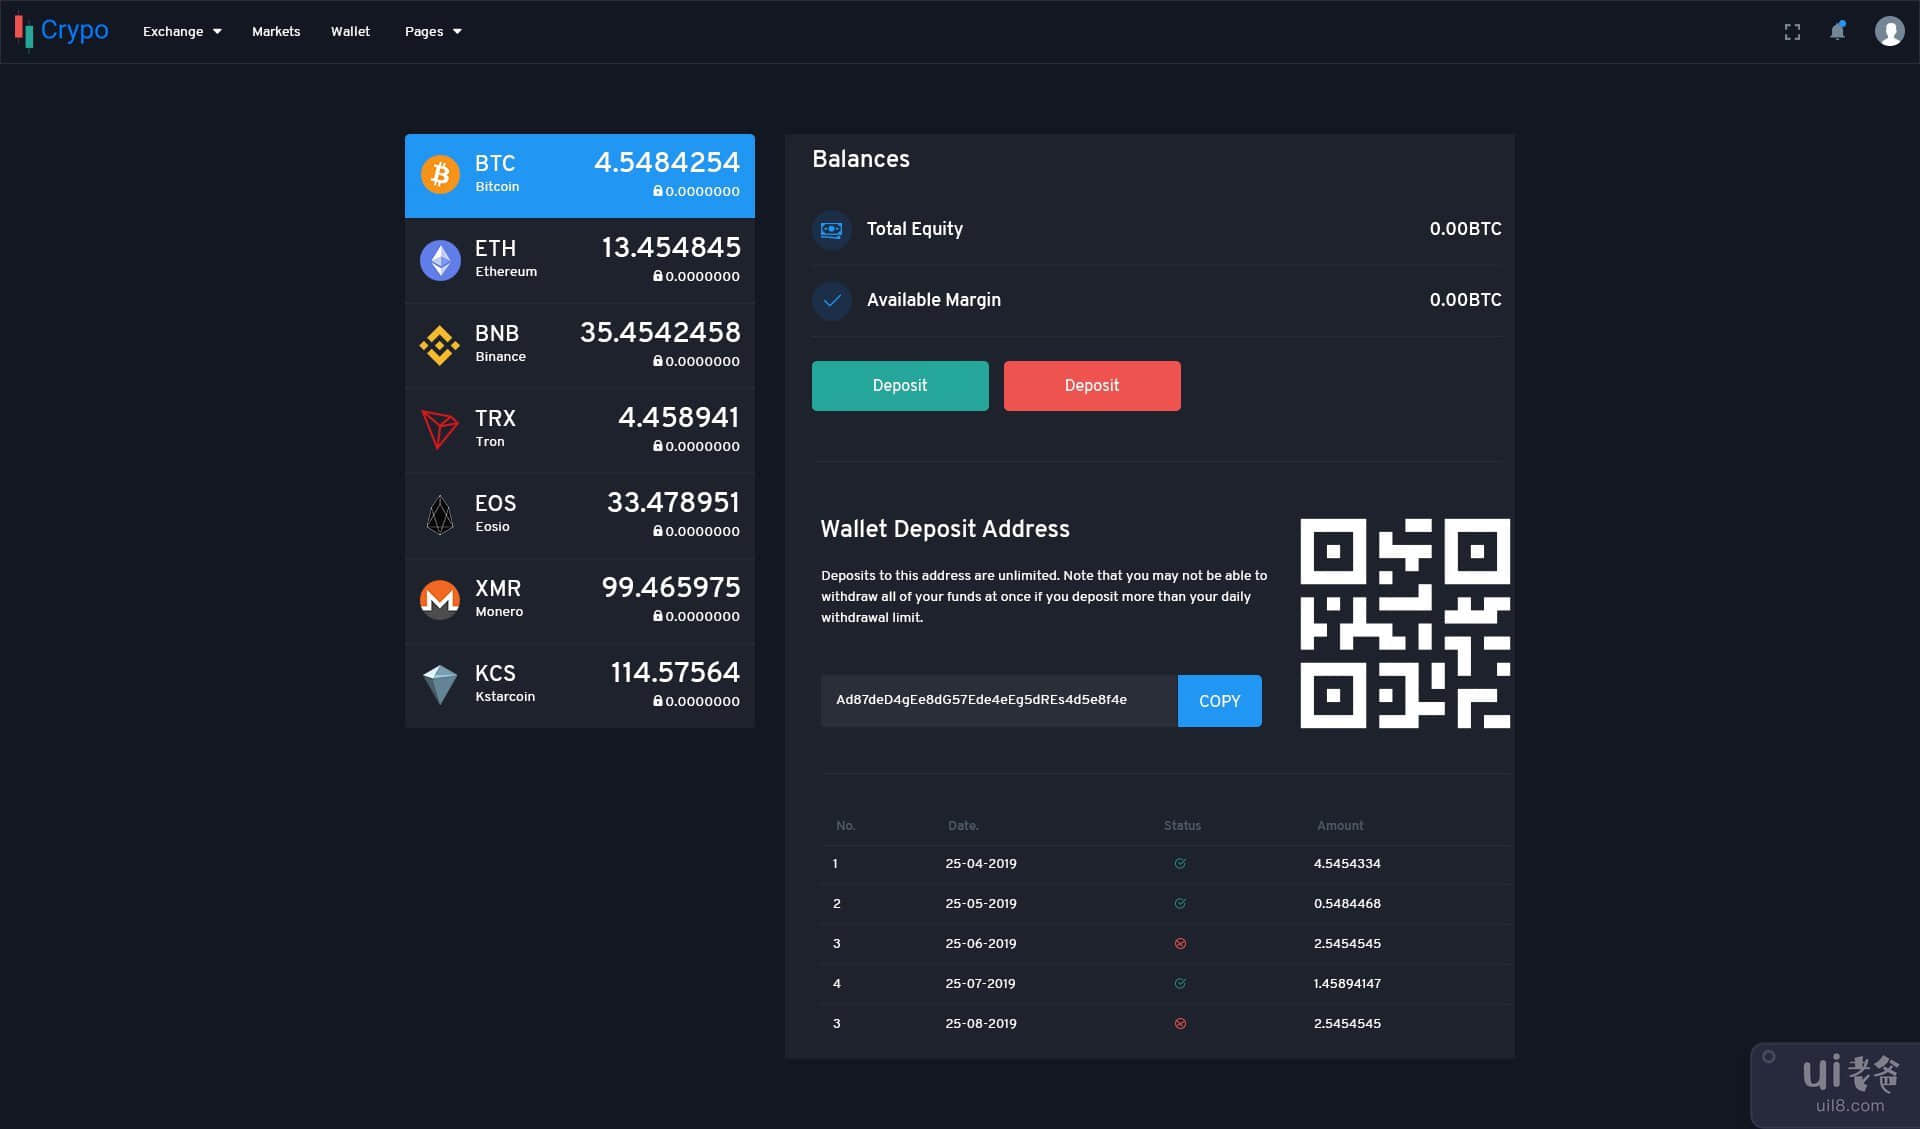
Task: Click the Wallet Deposit Address heading
Action: (x=945, y=529)
